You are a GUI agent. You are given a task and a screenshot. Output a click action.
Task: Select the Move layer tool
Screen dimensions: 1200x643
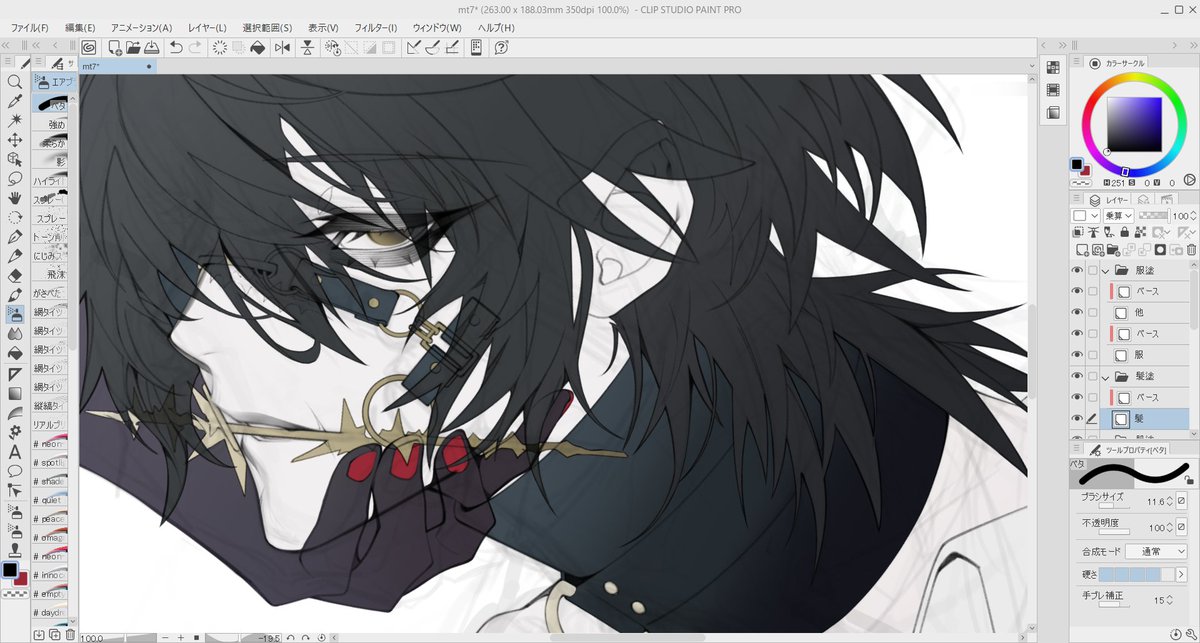tap(15, 140)
